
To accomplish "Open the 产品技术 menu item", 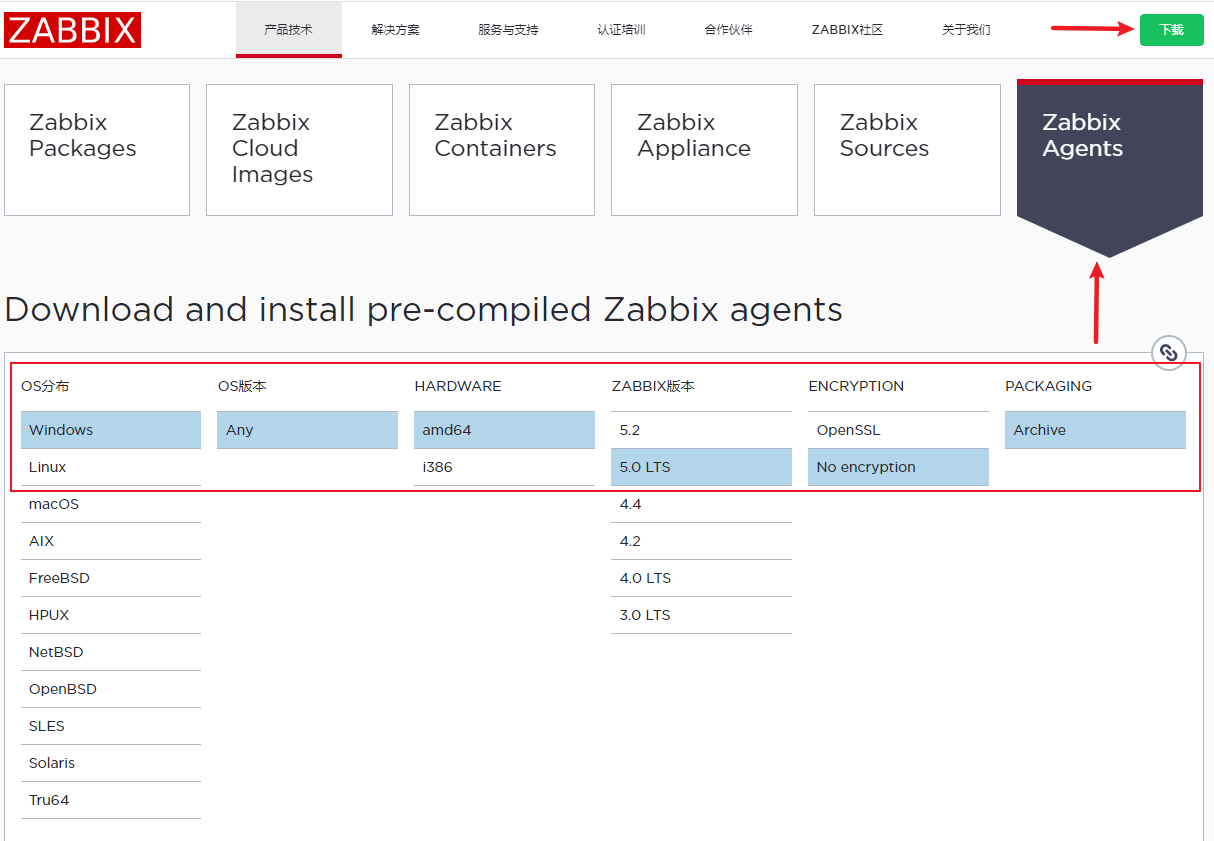I will (x=288, y=30).
